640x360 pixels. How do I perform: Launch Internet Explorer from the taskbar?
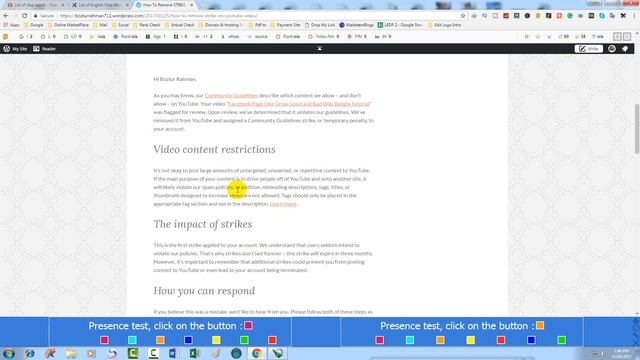(30, 353)
